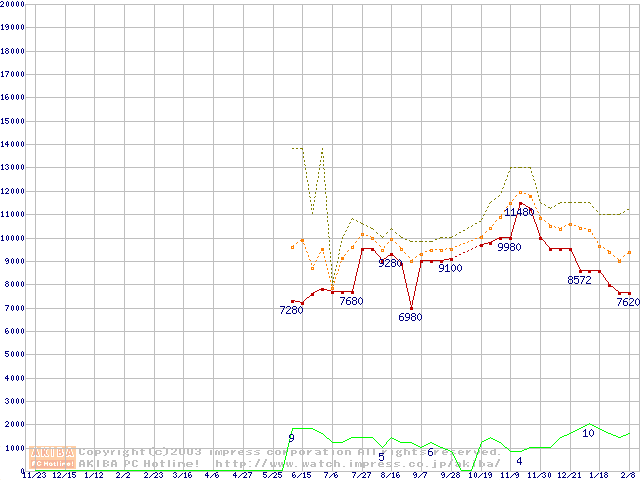The width and height of the screenshot is (640, 480).
Task: Select the 12/21 date on x-axis
Action: click(x=568, y=475)
